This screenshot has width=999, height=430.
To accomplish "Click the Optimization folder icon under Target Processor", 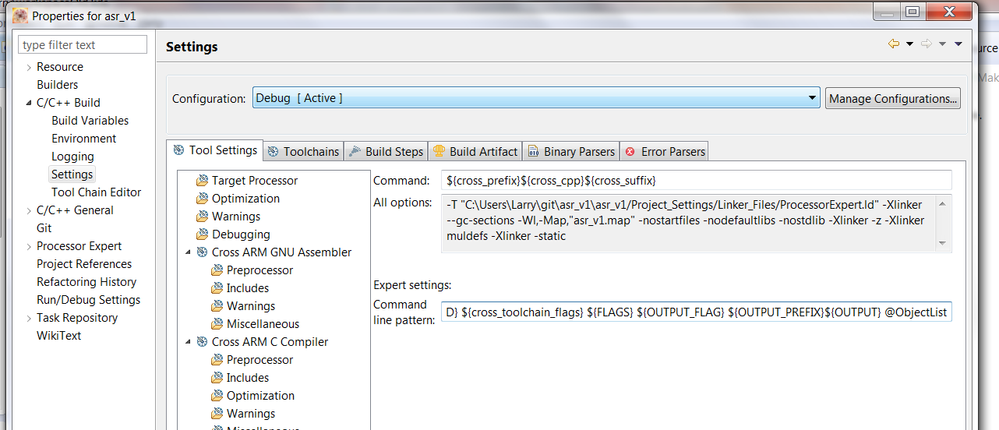I will pos(202,198).
